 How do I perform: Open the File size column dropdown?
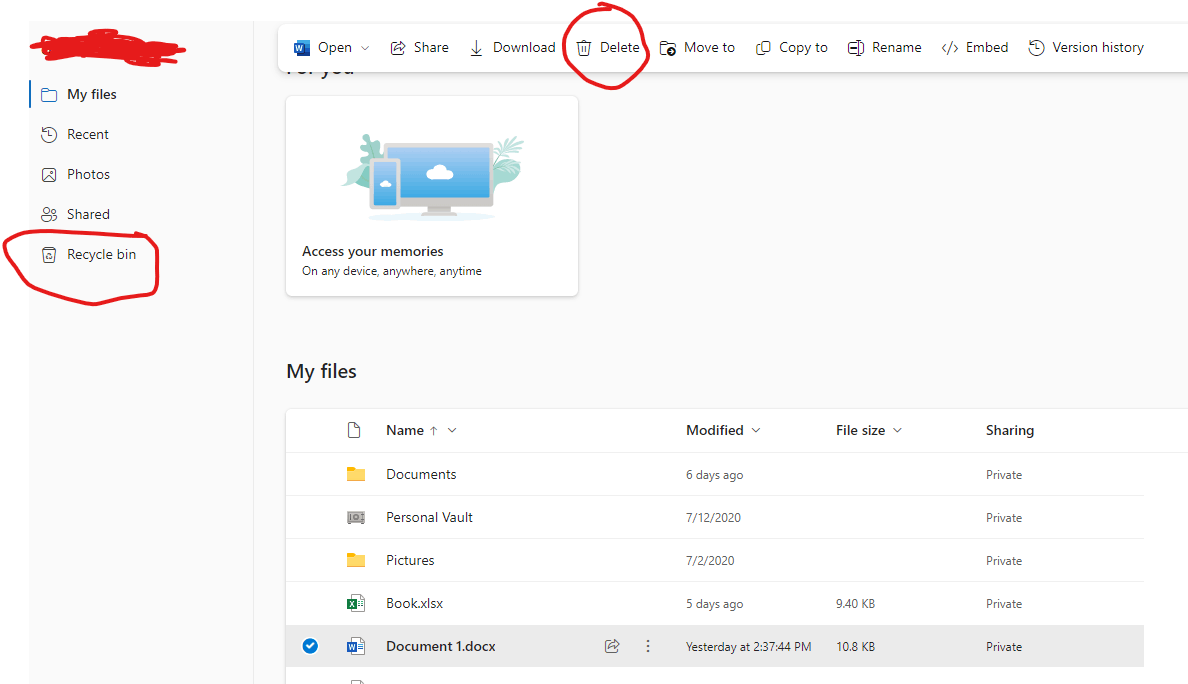[897, 430]
